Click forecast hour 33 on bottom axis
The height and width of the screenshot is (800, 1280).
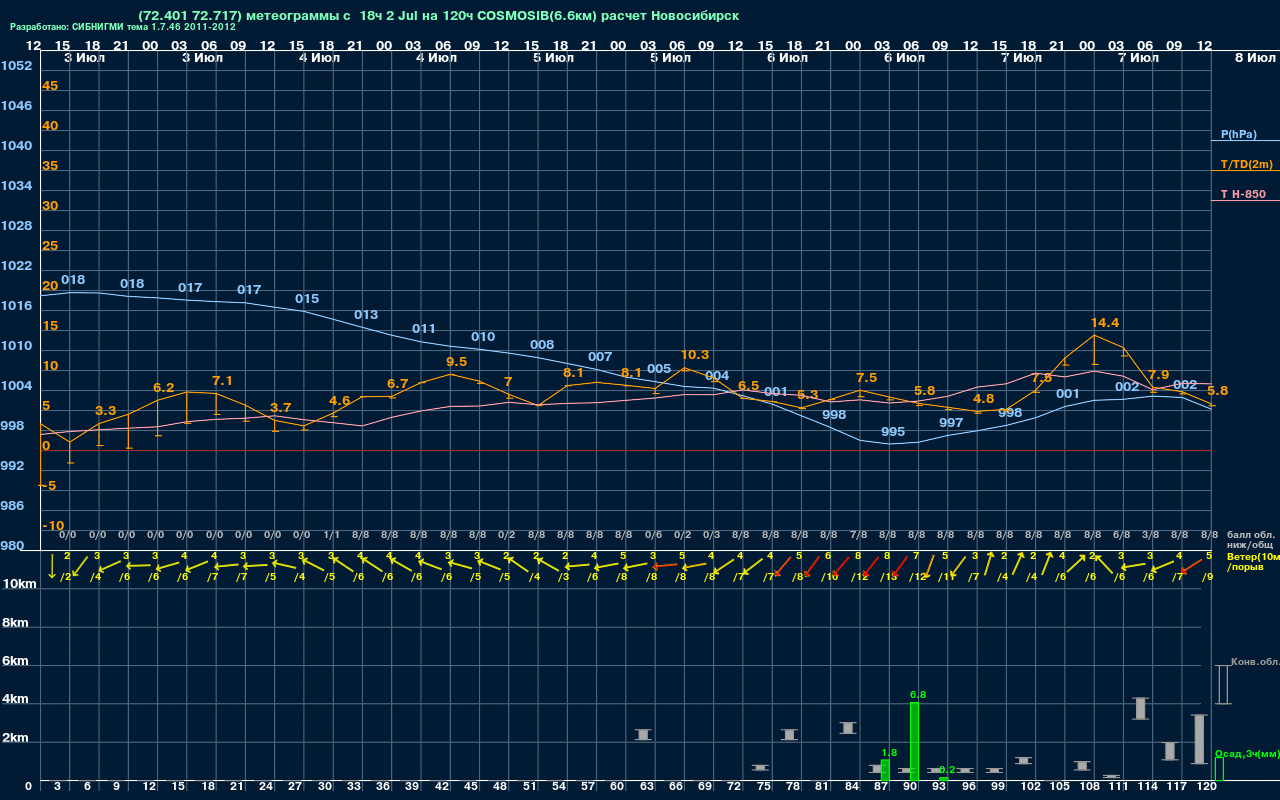click(354, 787)
